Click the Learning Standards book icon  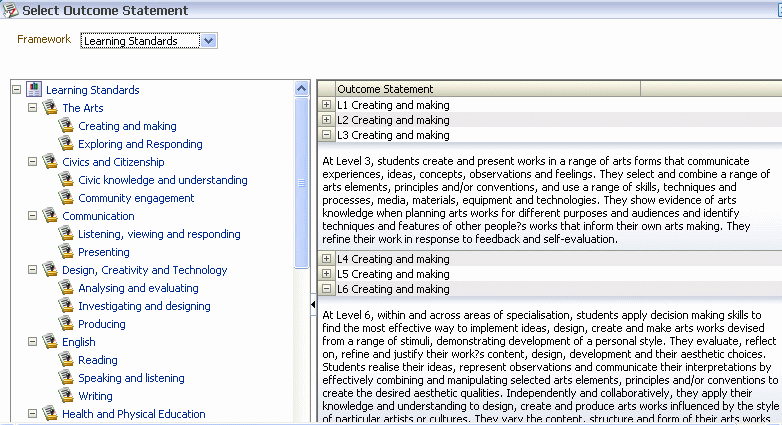pyautogui.click(x=34, y=89)
